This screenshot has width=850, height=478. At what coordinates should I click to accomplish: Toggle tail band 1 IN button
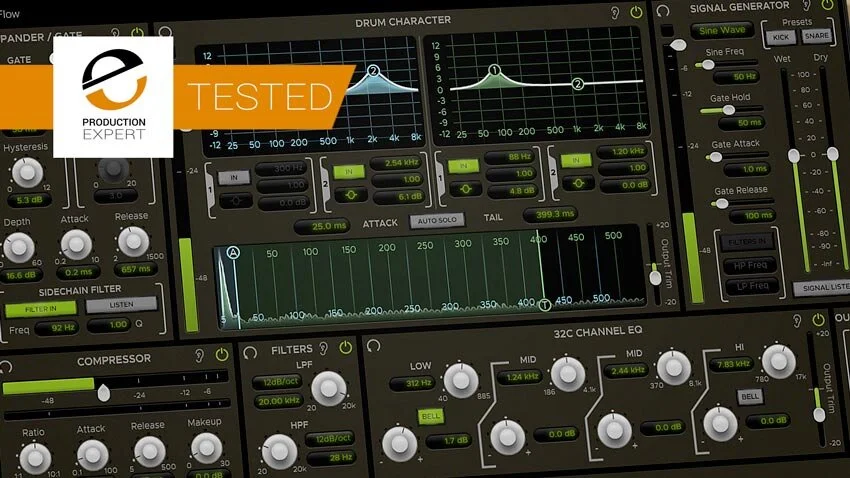coord(463,166)
